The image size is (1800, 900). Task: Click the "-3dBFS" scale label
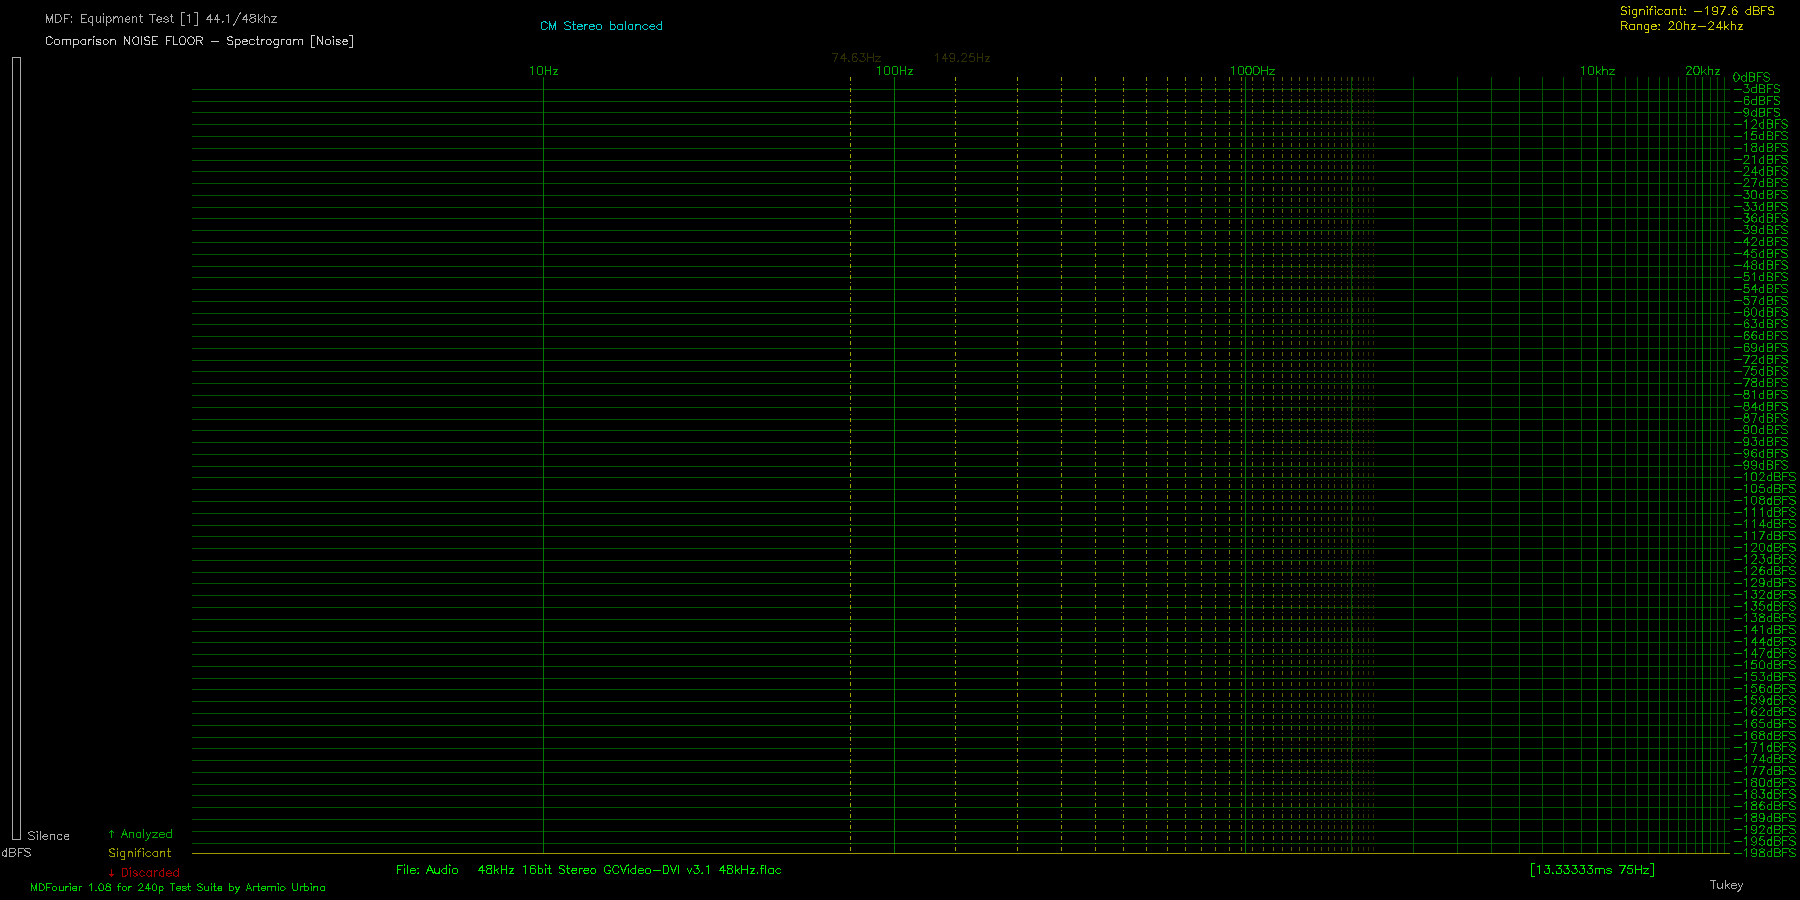click(x=1758, y=89)
